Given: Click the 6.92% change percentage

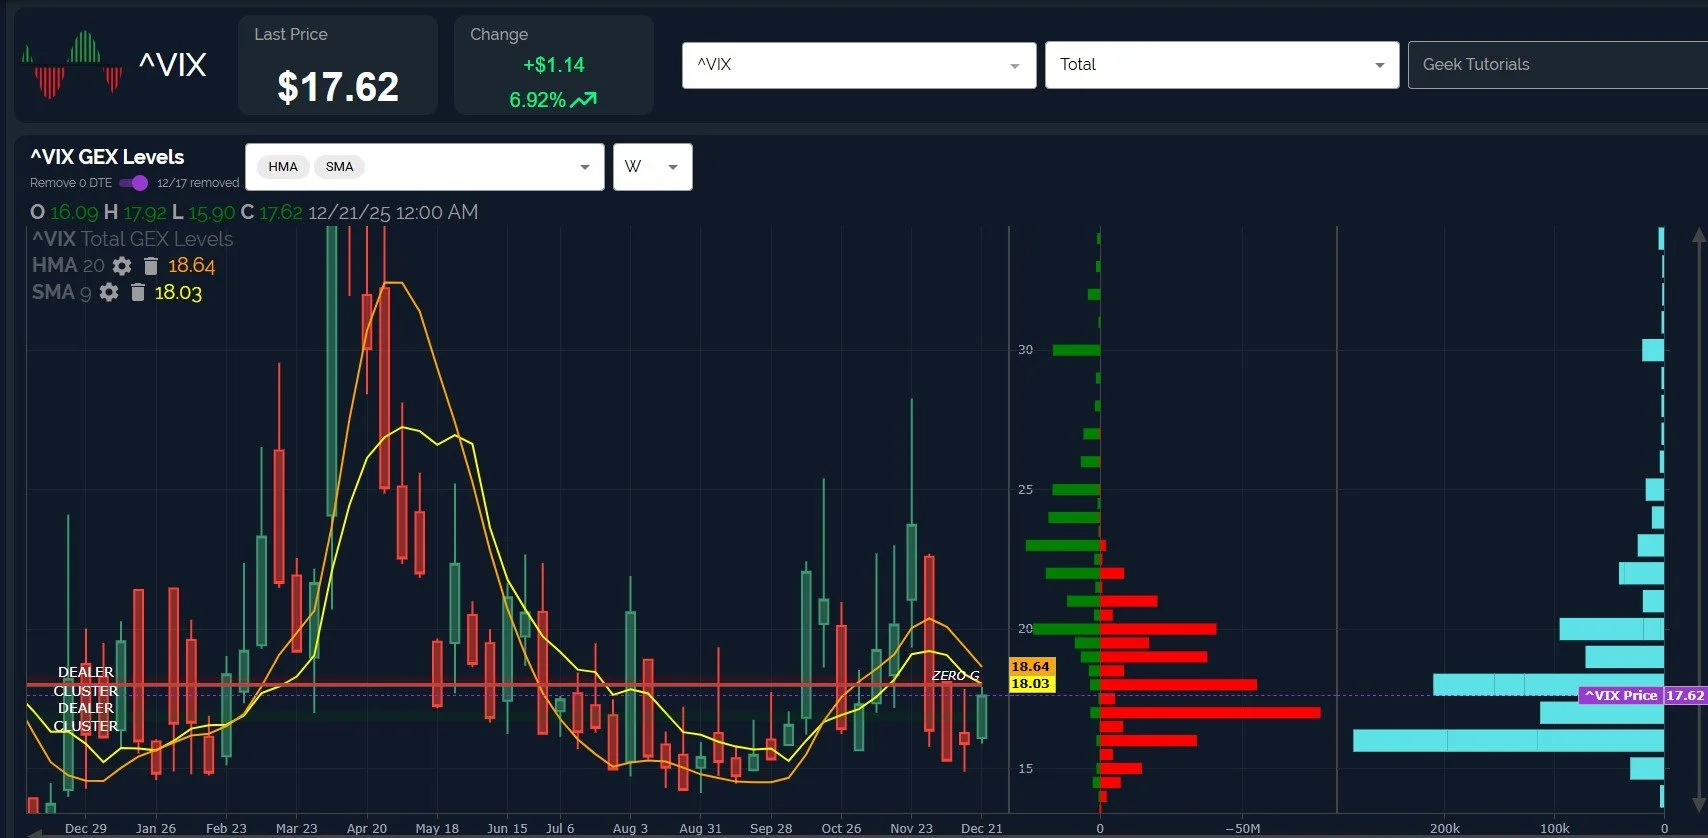Looking at the screenshot, I should [x=537, y=100].
